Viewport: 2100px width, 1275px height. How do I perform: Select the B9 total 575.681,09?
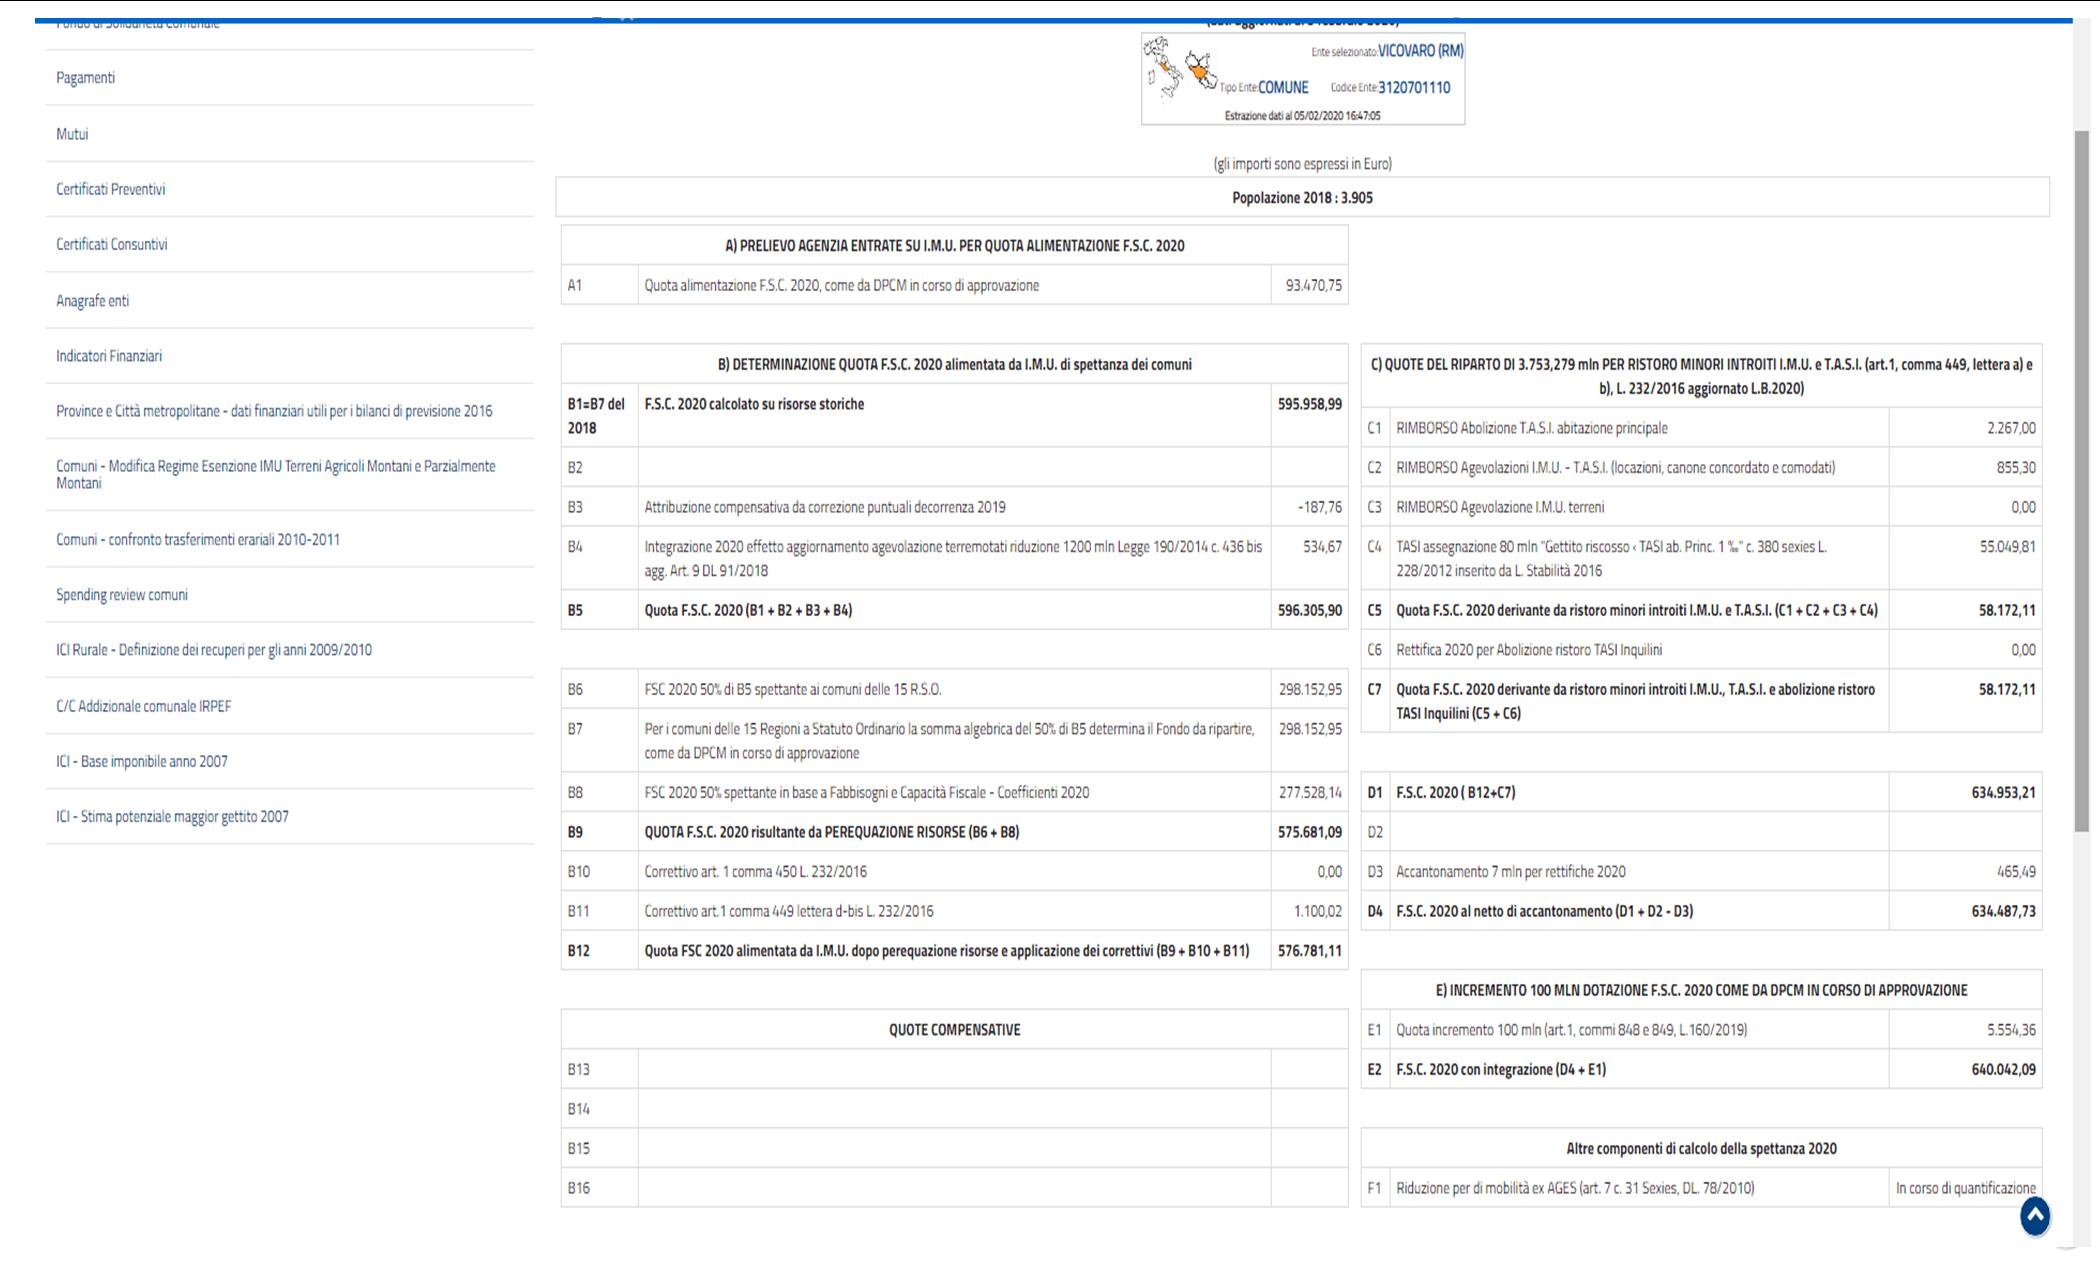click(x=1310, y=832)
